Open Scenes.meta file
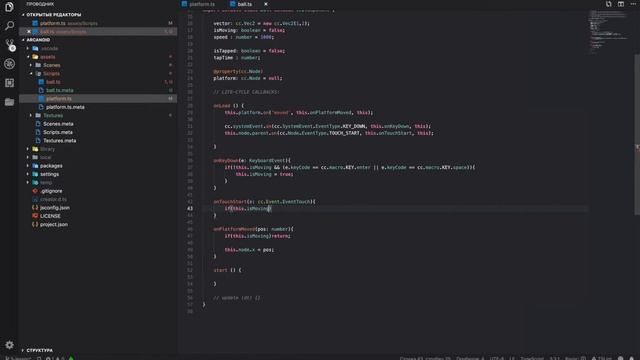 click(x=58, y=124)
